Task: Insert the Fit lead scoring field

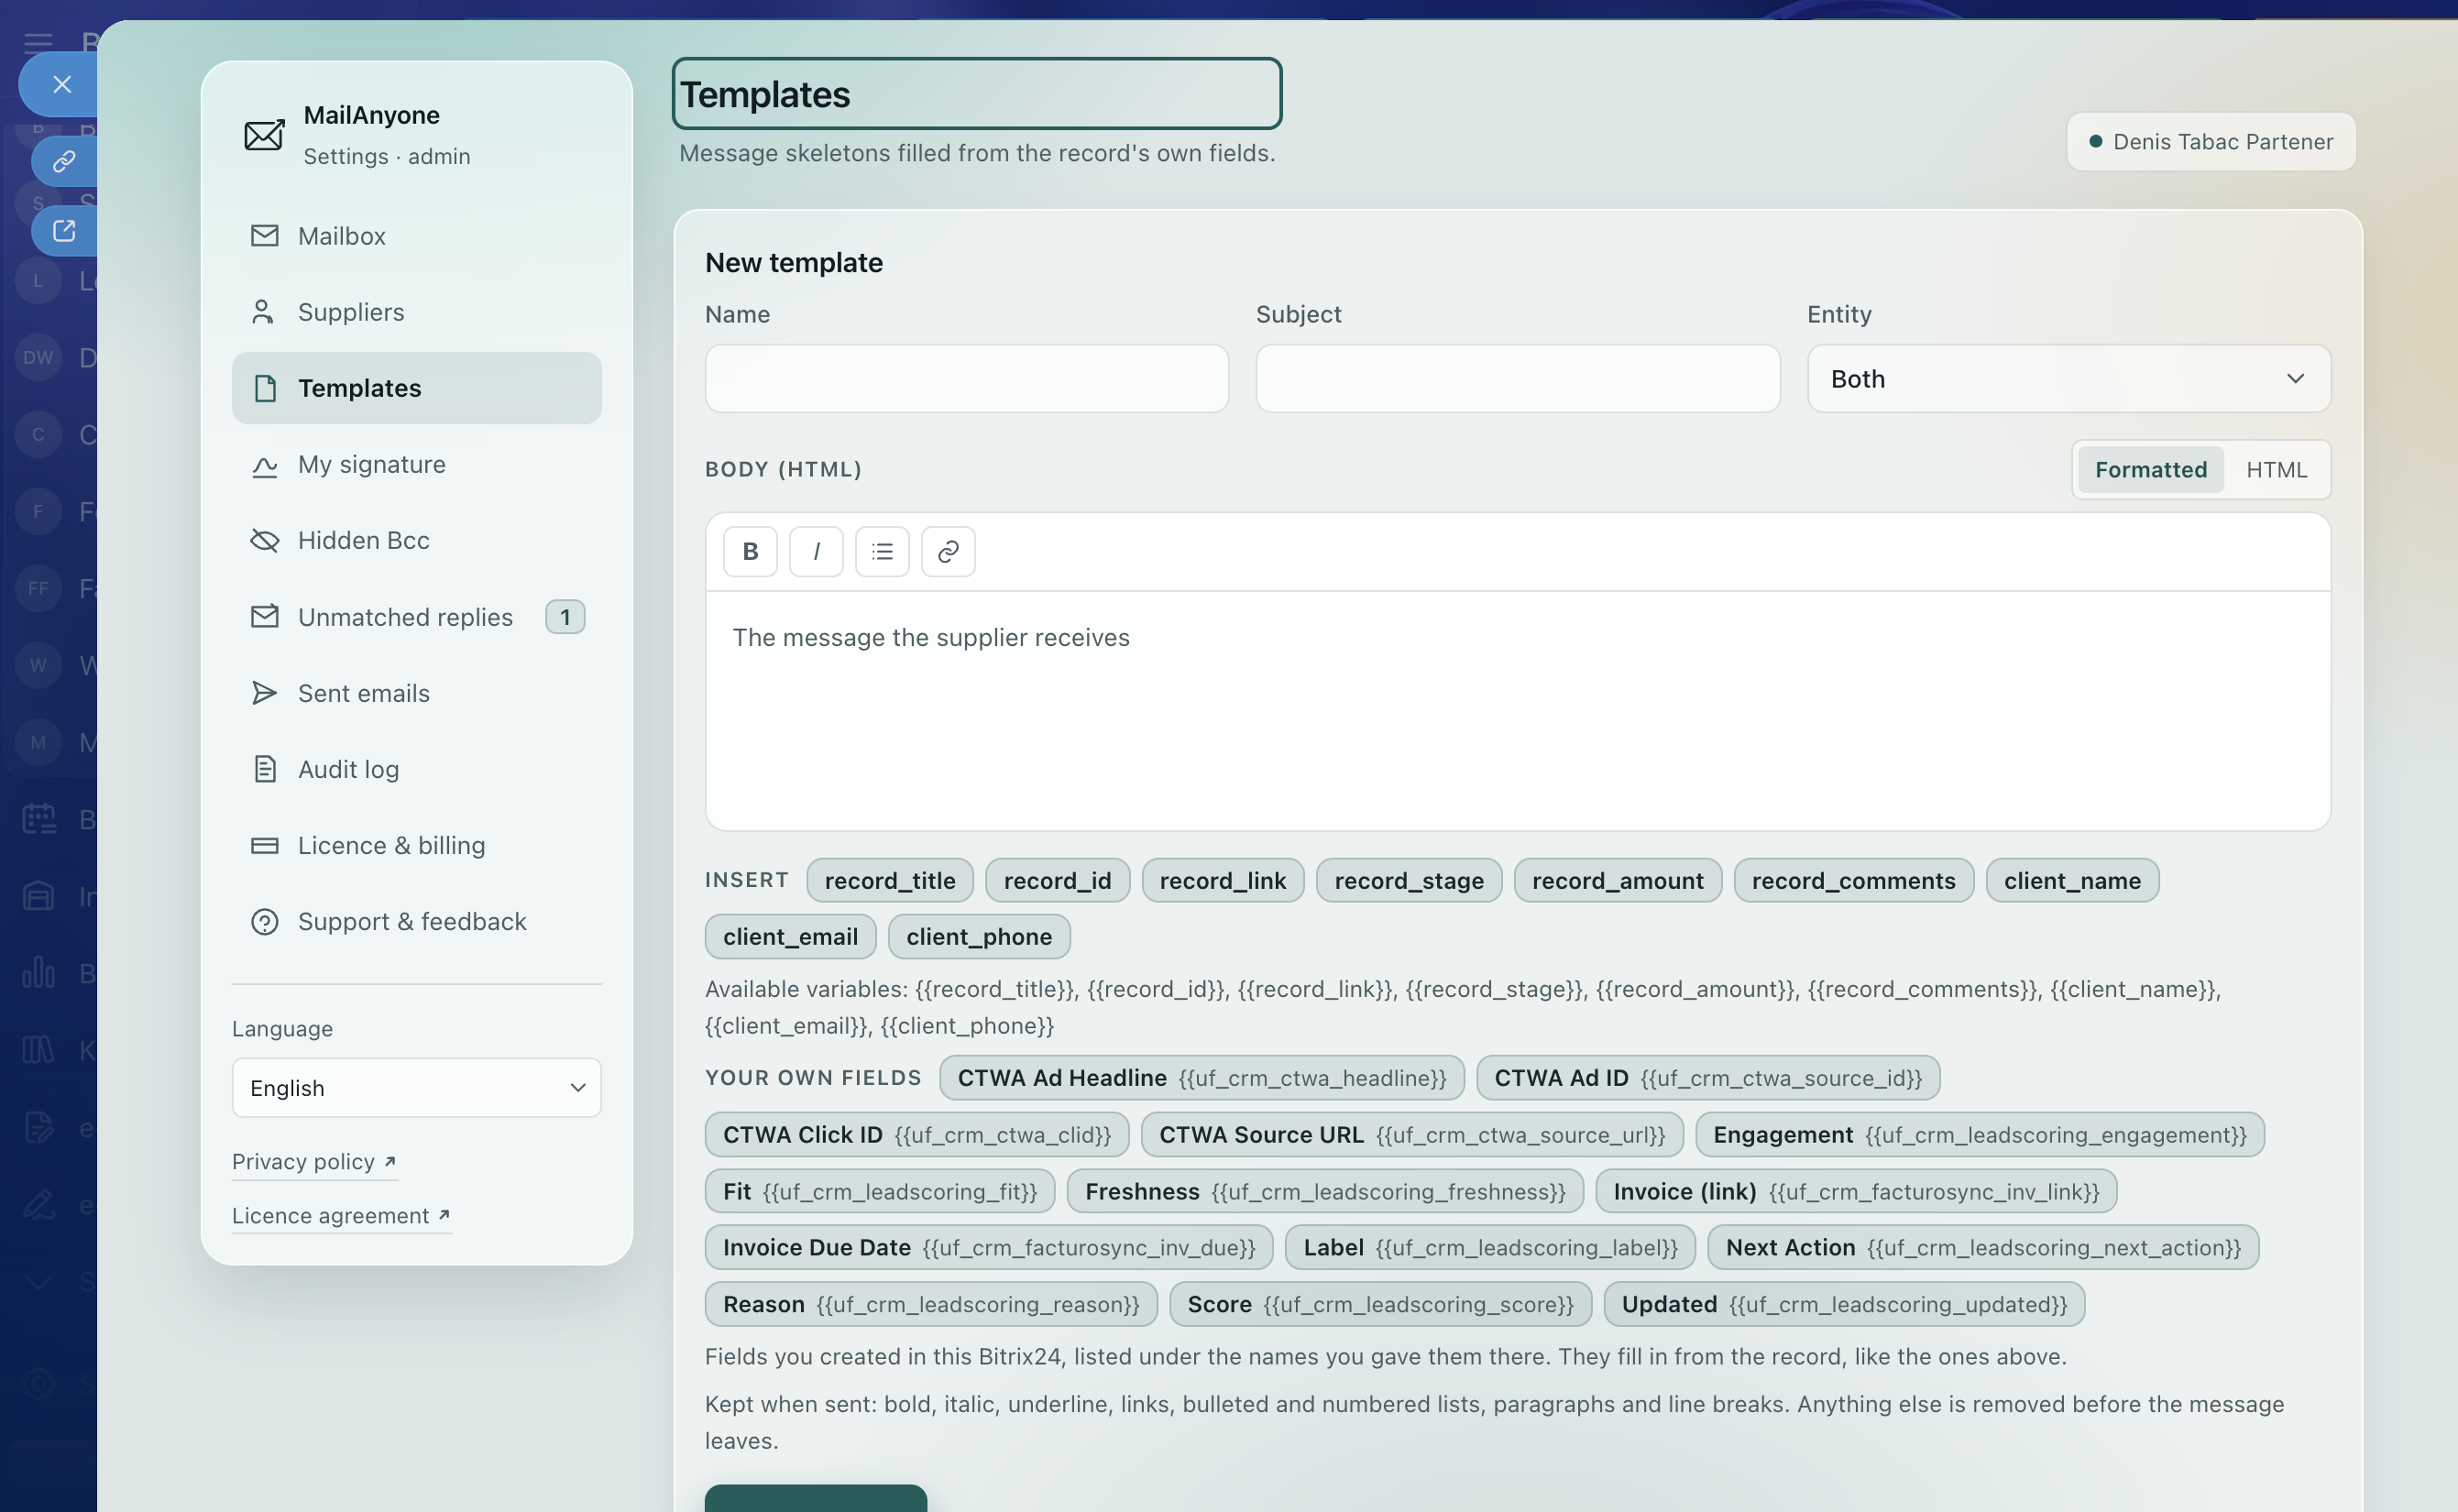Action: click(x=879, y=1192)
